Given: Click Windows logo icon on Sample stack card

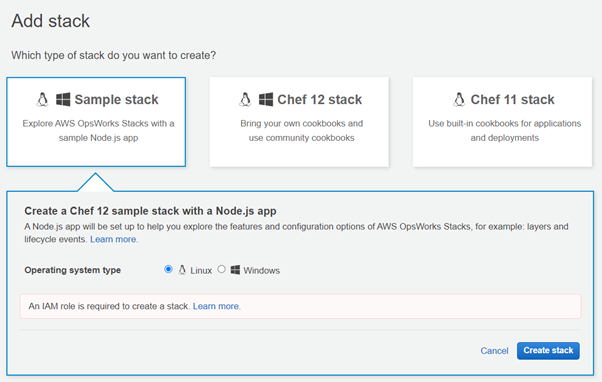Looking at the screenshot, I should pos(63,99).
